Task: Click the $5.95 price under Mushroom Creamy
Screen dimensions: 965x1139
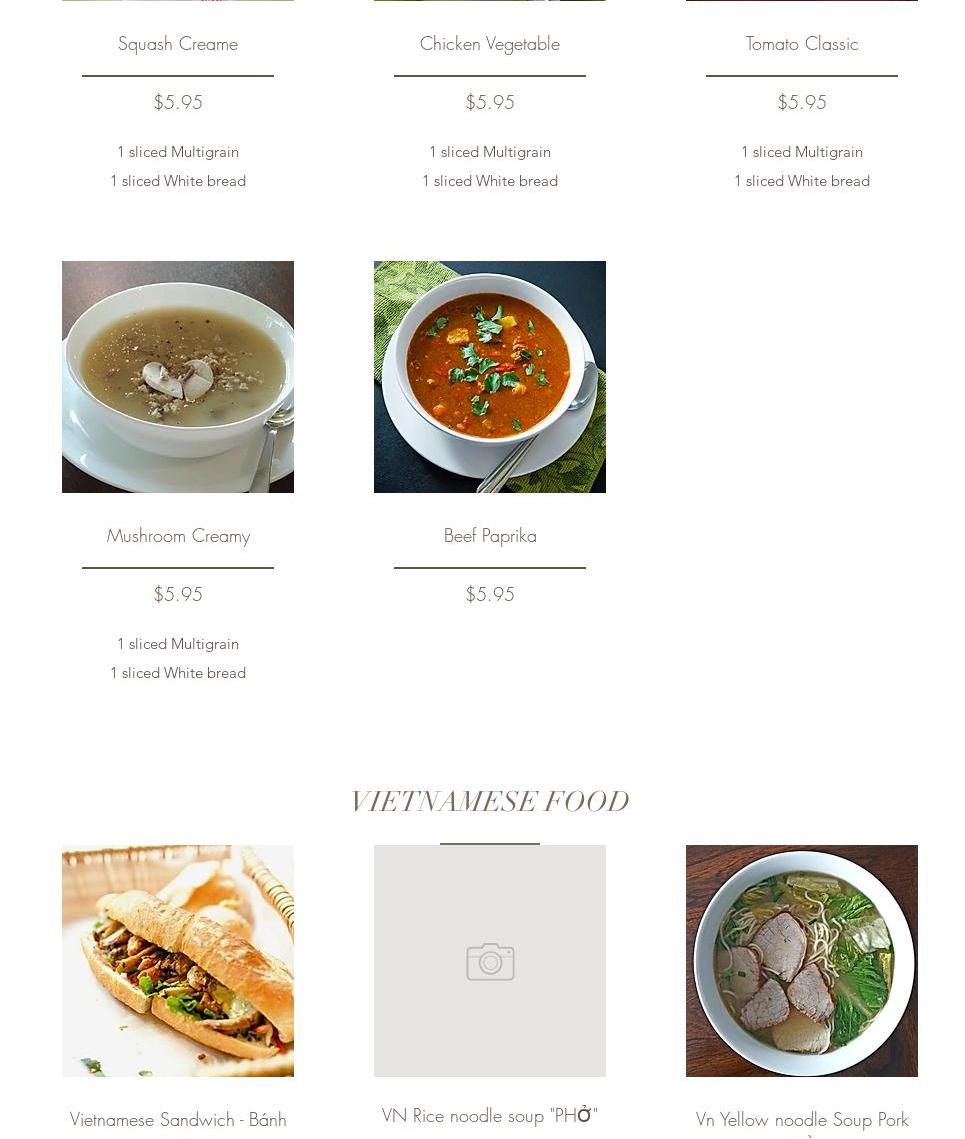Action: (178, 594)
